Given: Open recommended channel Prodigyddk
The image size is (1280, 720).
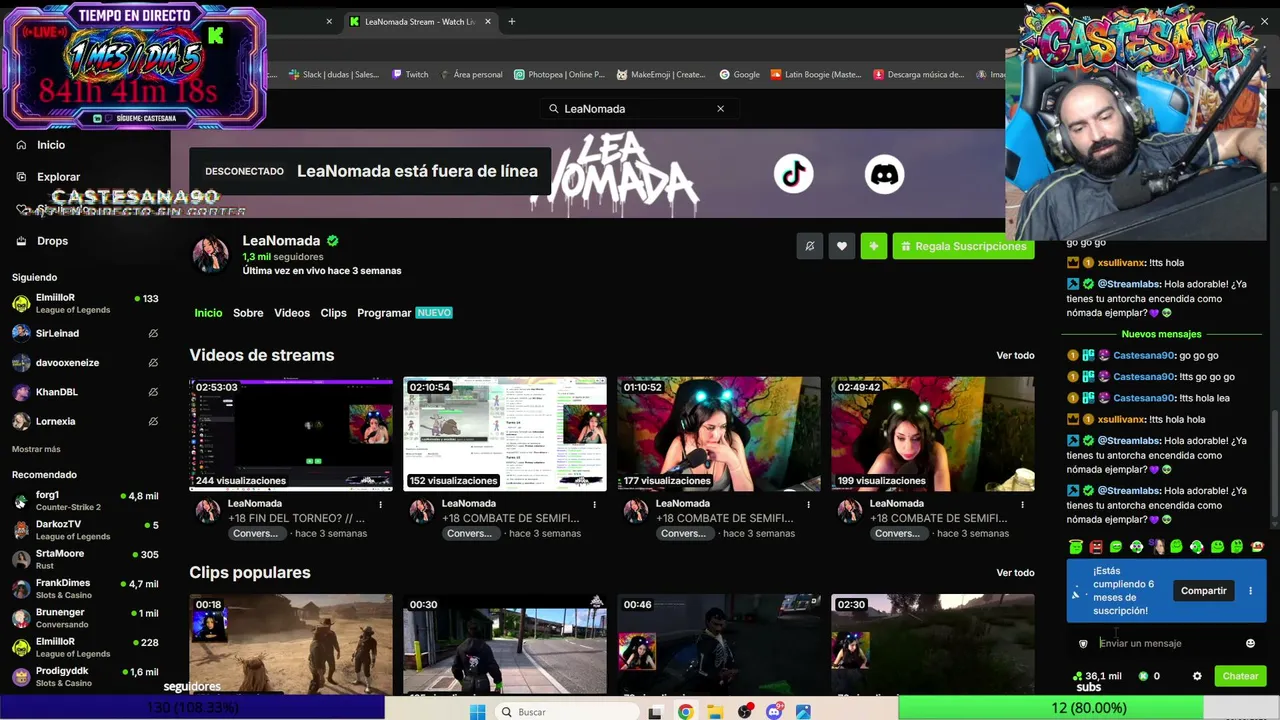Looking at the screenshot, I should pyautogui.click(x=85, y=677).
